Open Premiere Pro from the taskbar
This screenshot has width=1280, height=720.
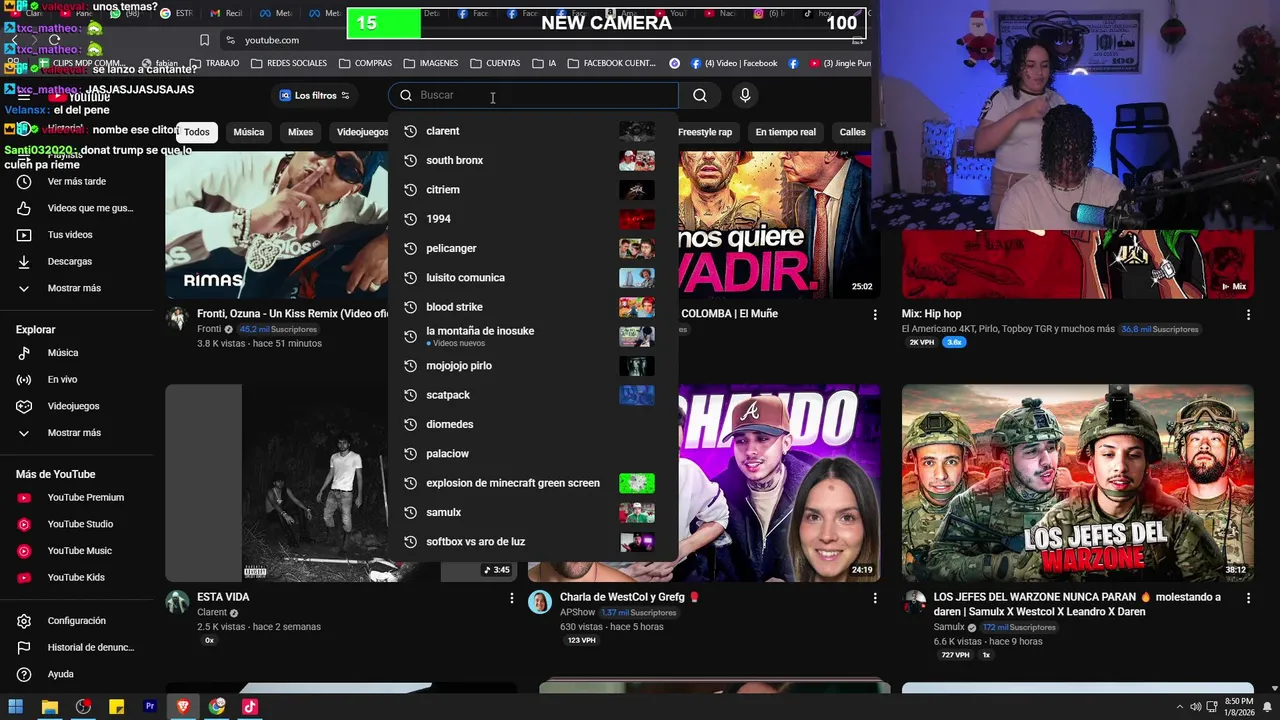click(x=150, y=706)
